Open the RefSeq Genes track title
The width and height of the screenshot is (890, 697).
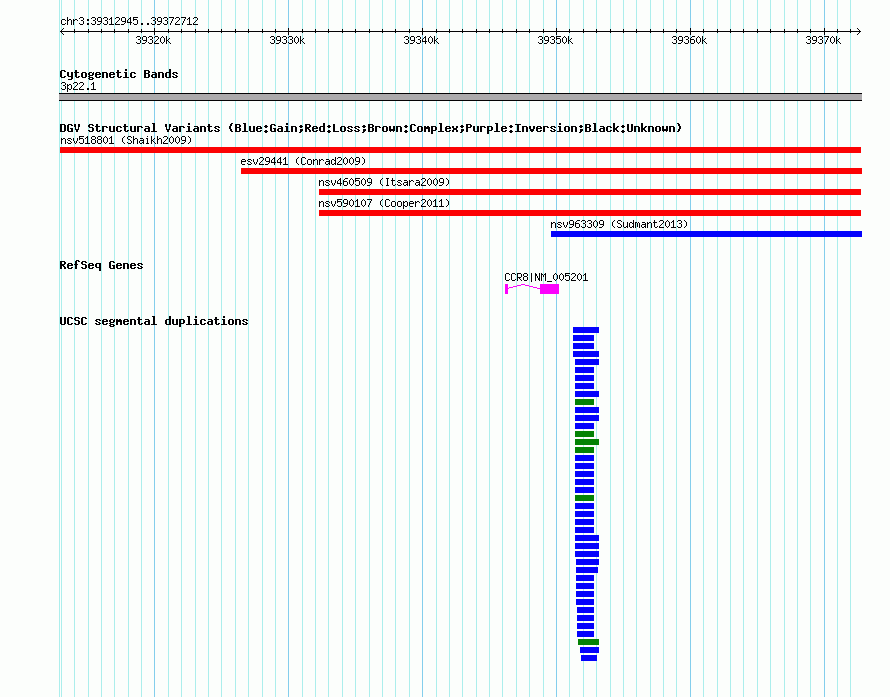coord(101,265)
